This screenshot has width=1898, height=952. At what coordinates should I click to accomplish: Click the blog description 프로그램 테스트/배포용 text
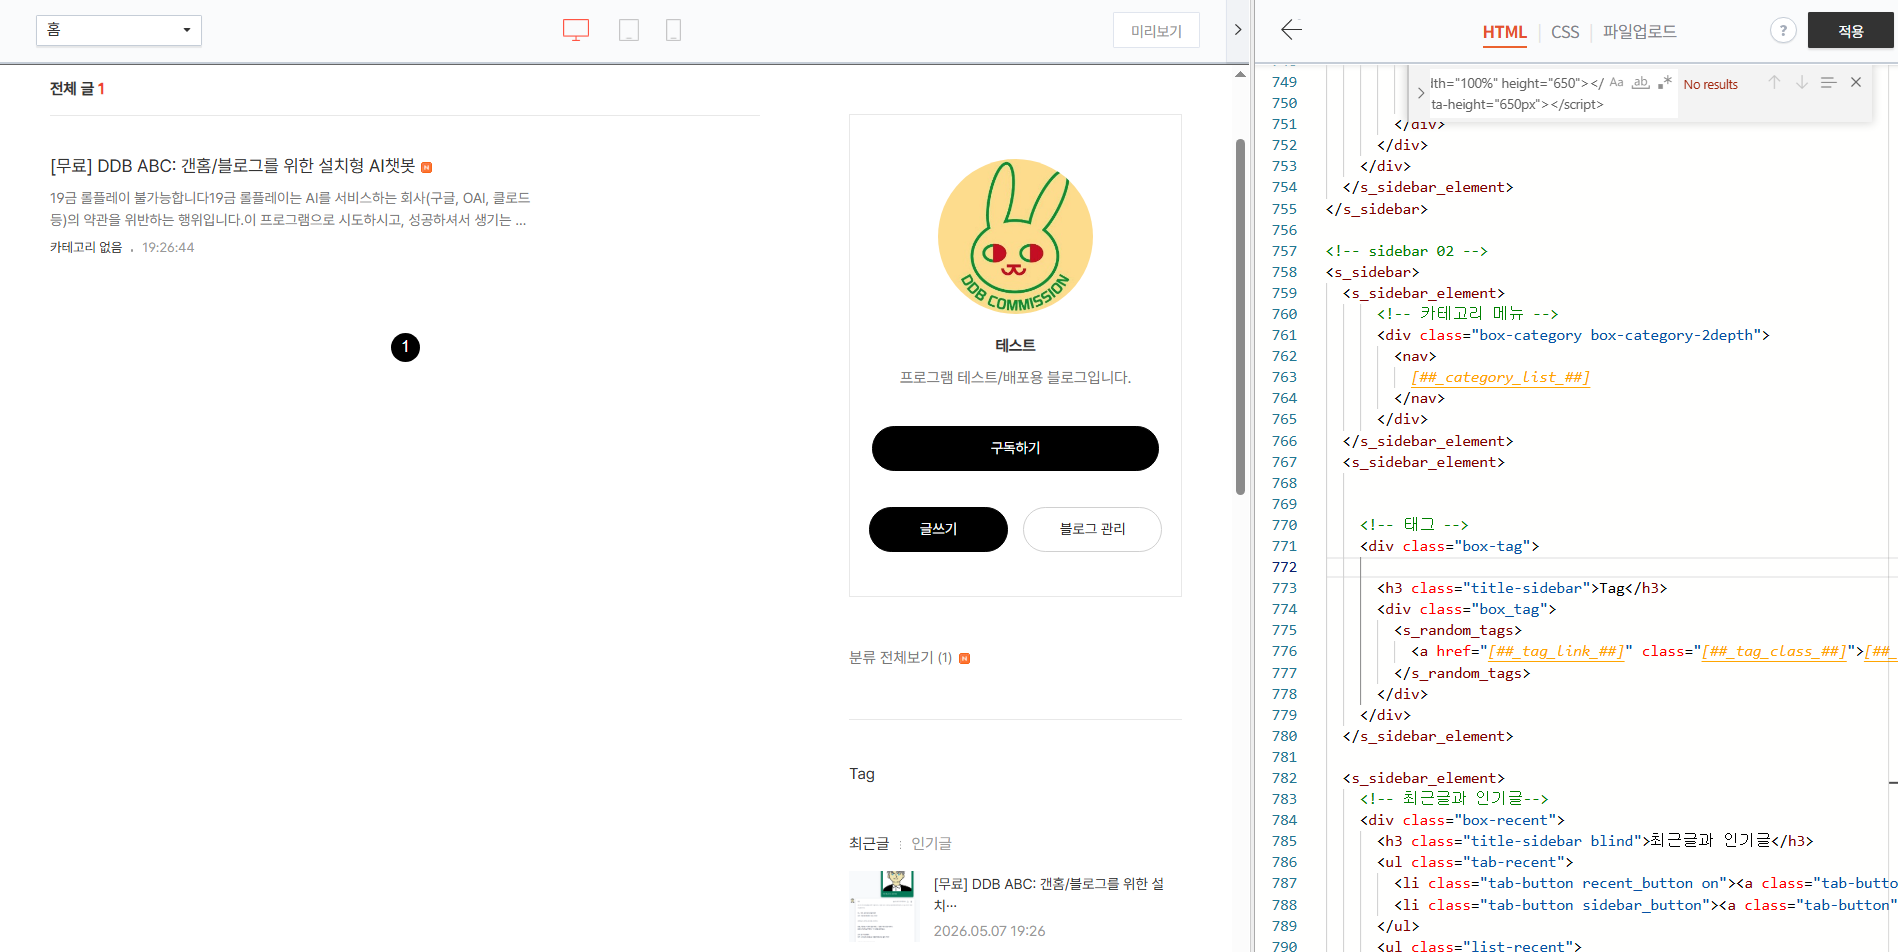point(1015,377)
